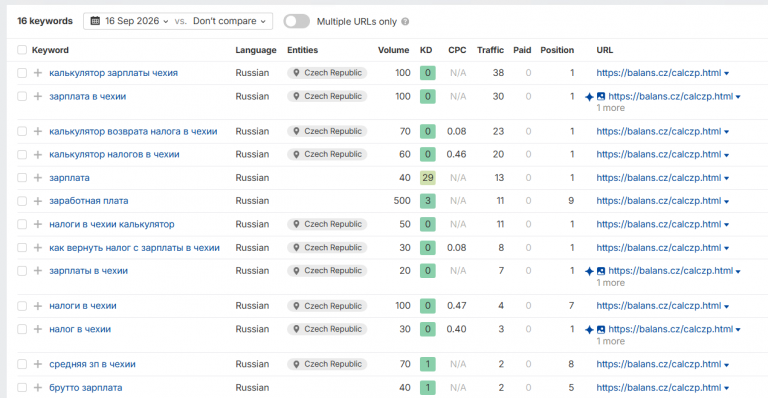Open keyword link калькулятор зарплаты чехия
Image resolution: width=768 pixels, height=398 pixels.
click(113, 73)
